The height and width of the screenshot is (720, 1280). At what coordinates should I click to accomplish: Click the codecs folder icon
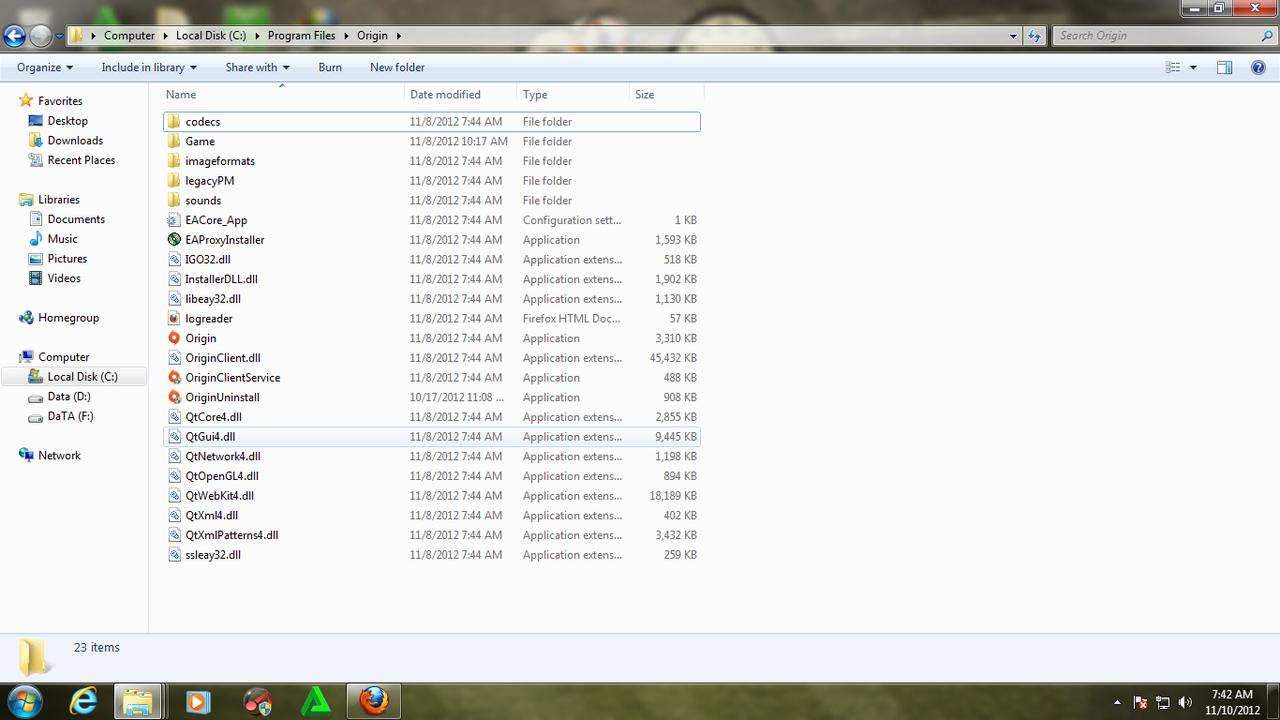[x=174, y=122]
